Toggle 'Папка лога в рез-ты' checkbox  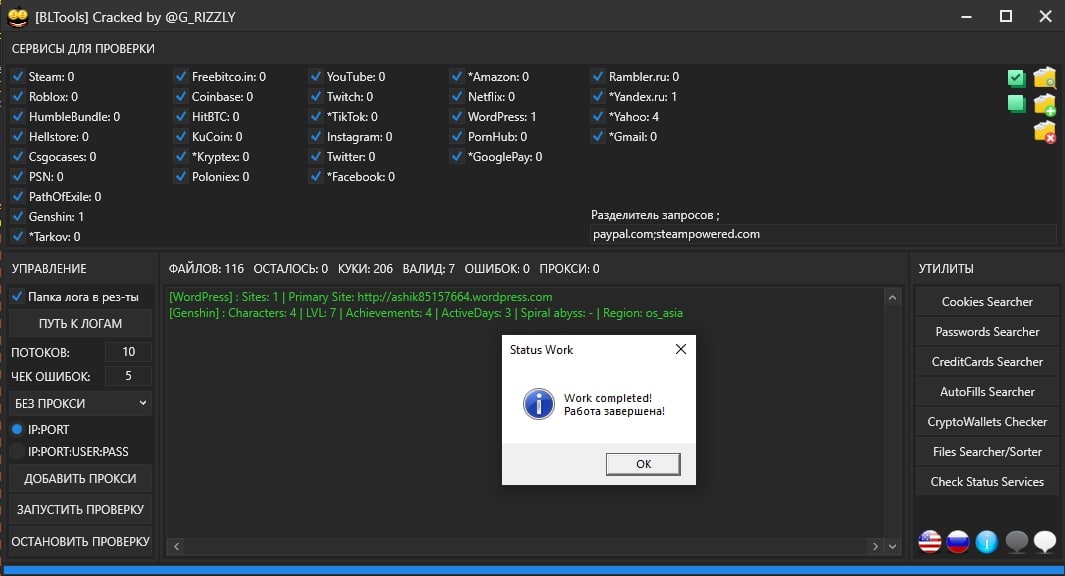coord(18,296)
